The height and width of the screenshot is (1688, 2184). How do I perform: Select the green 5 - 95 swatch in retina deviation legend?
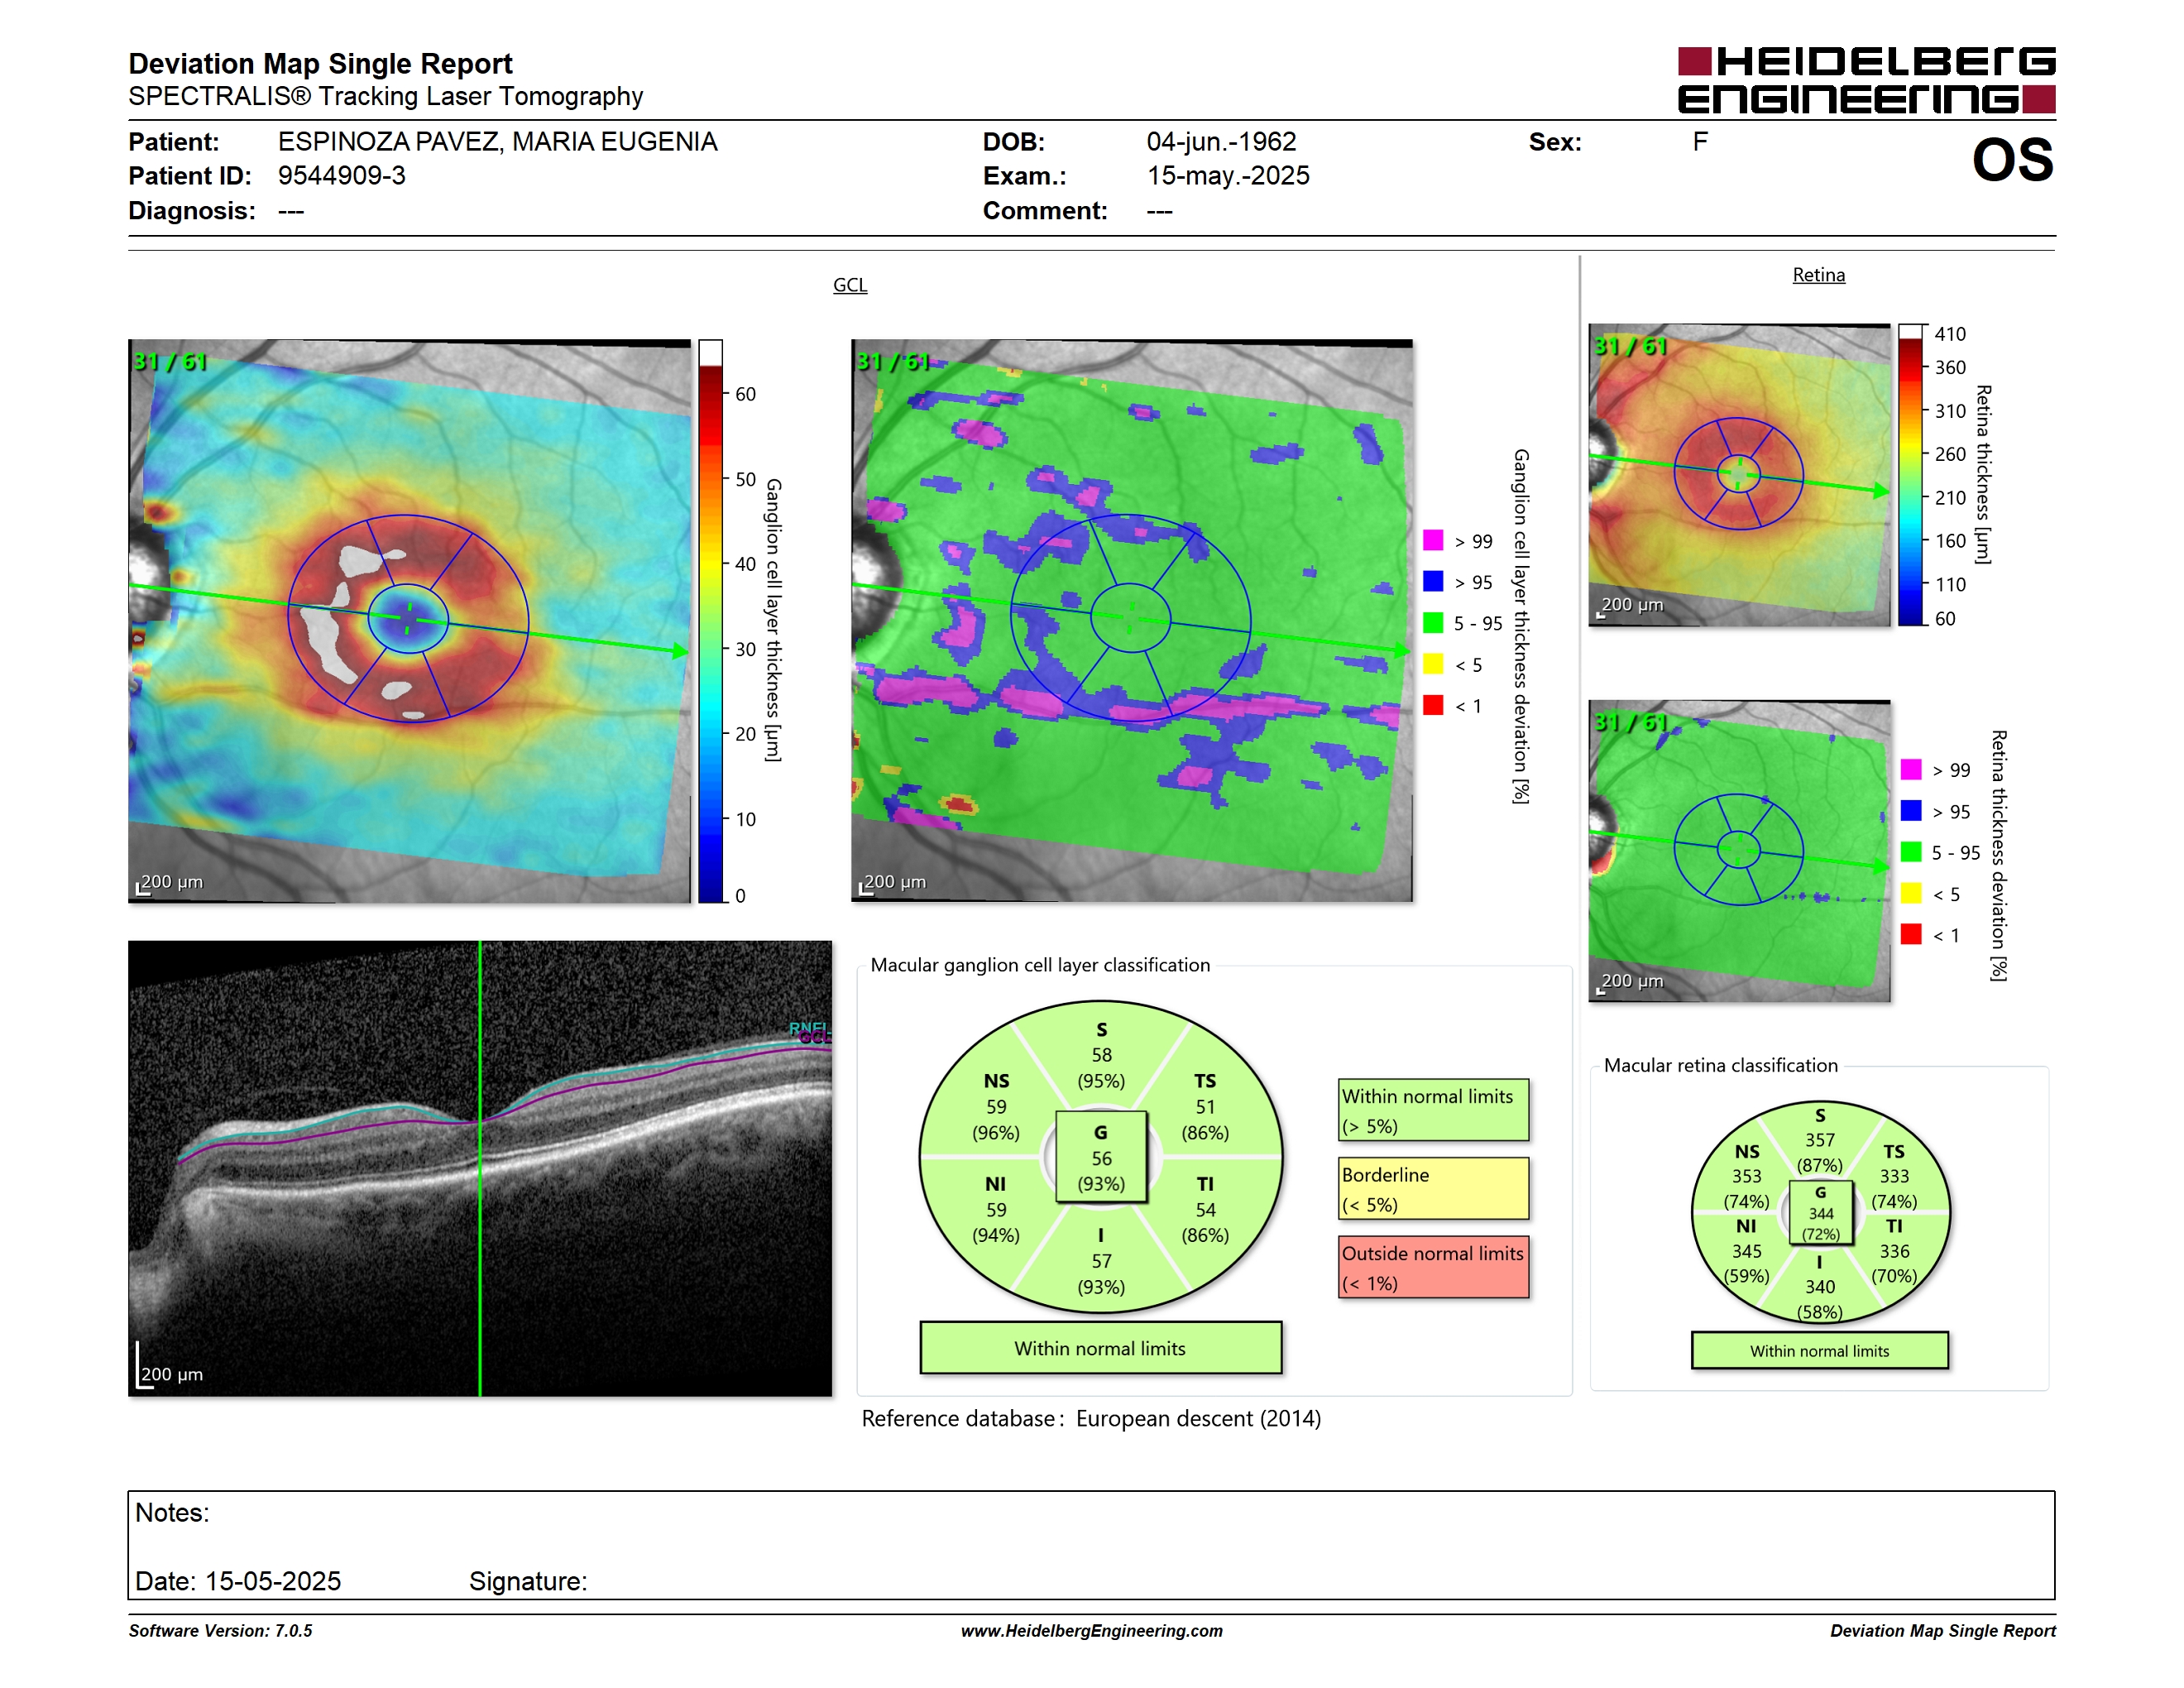[1911, 852]
